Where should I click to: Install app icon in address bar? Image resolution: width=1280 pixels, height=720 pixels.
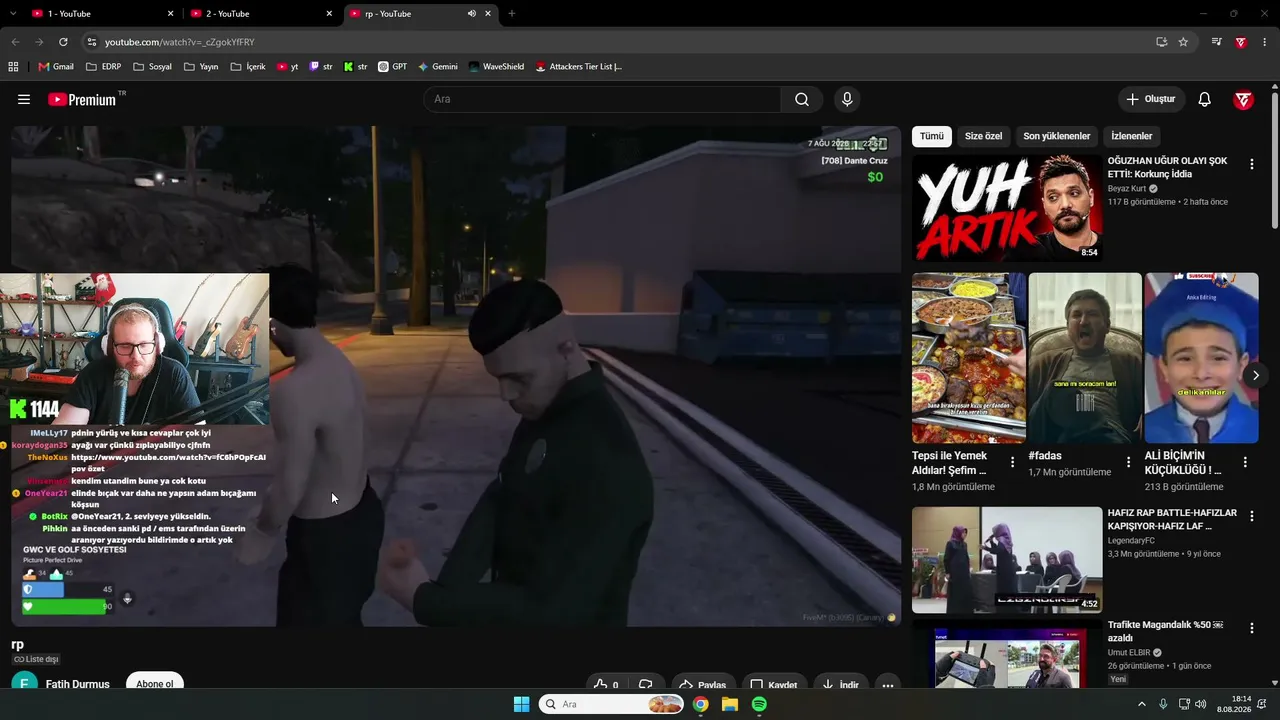(1161, 42)
